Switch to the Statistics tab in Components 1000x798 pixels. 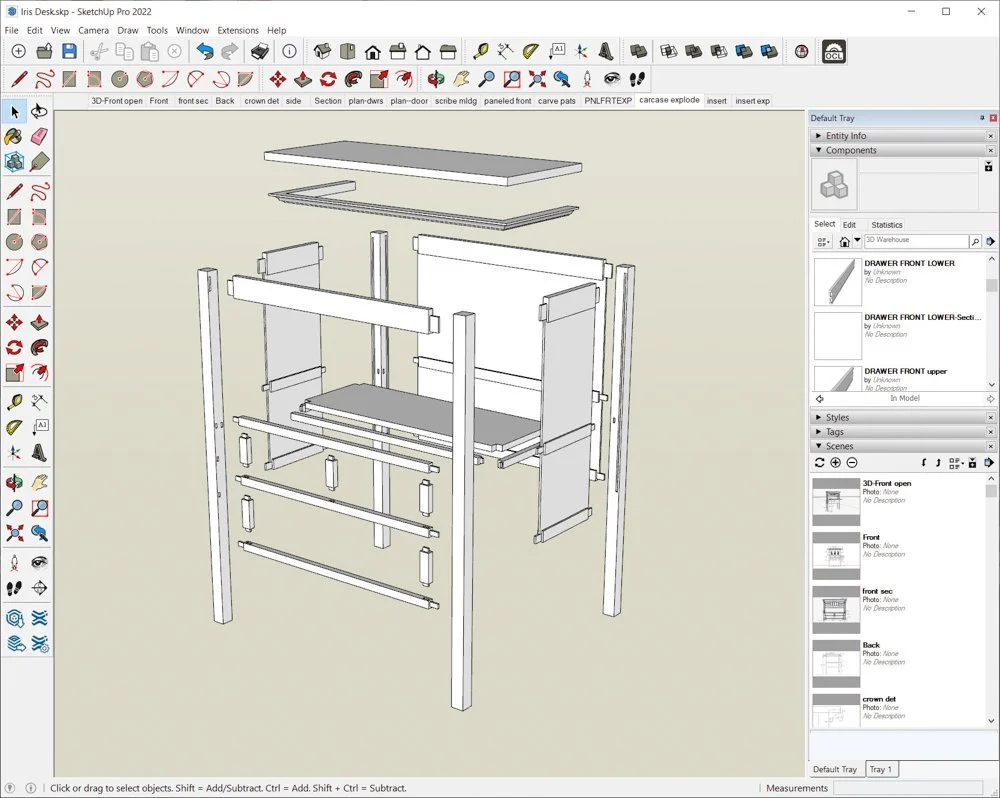[890, 225]
